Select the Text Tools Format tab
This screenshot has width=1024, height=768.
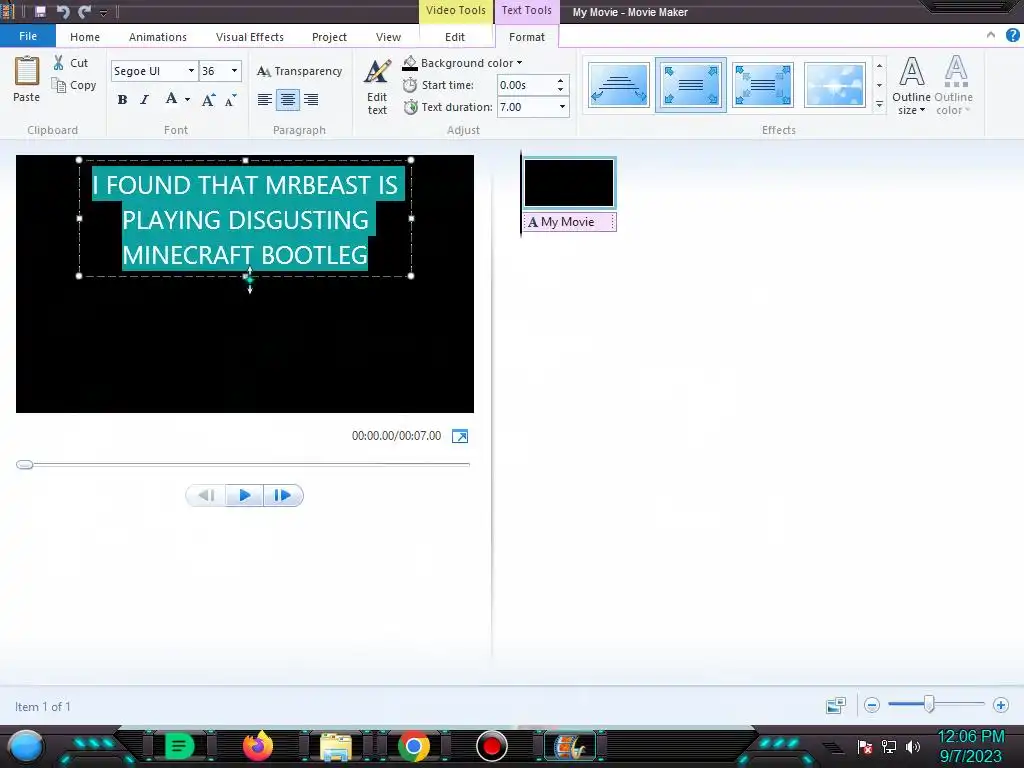[526, 37]
